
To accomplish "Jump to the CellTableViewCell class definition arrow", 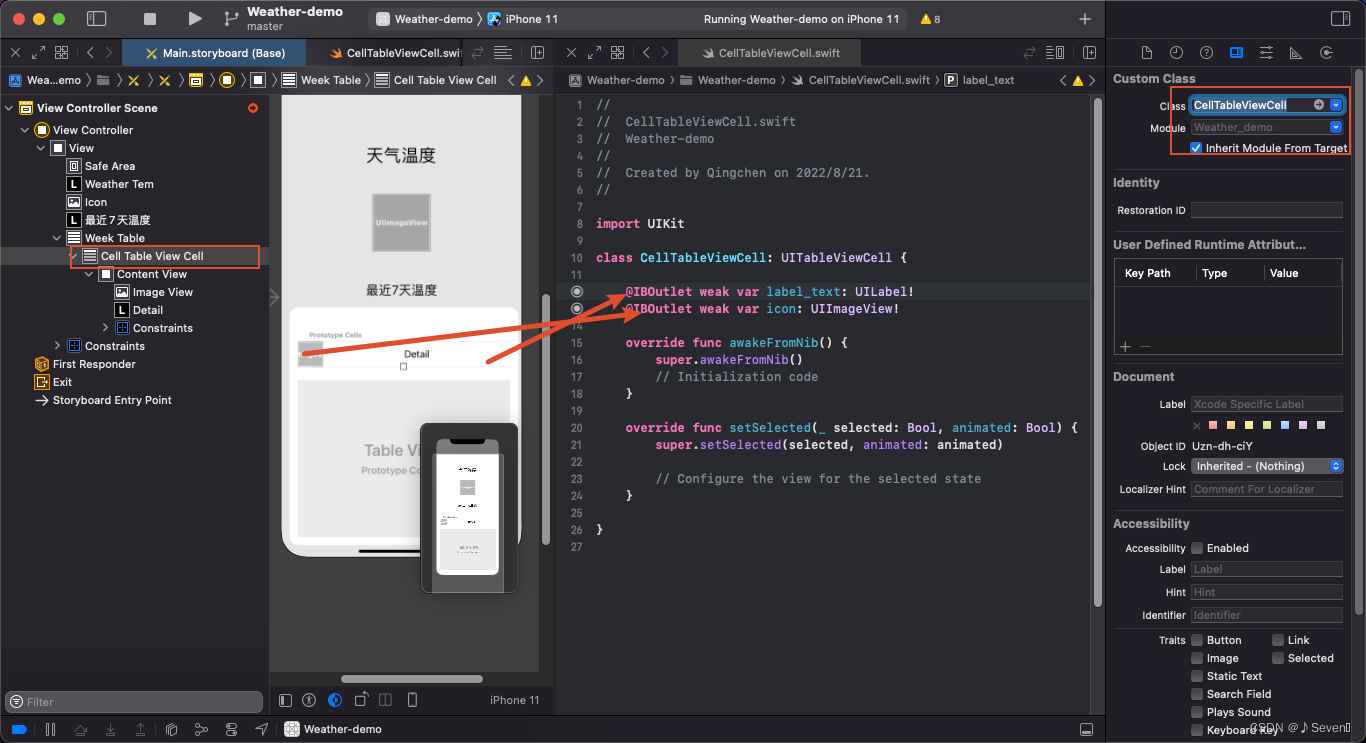I will 1319,105.
